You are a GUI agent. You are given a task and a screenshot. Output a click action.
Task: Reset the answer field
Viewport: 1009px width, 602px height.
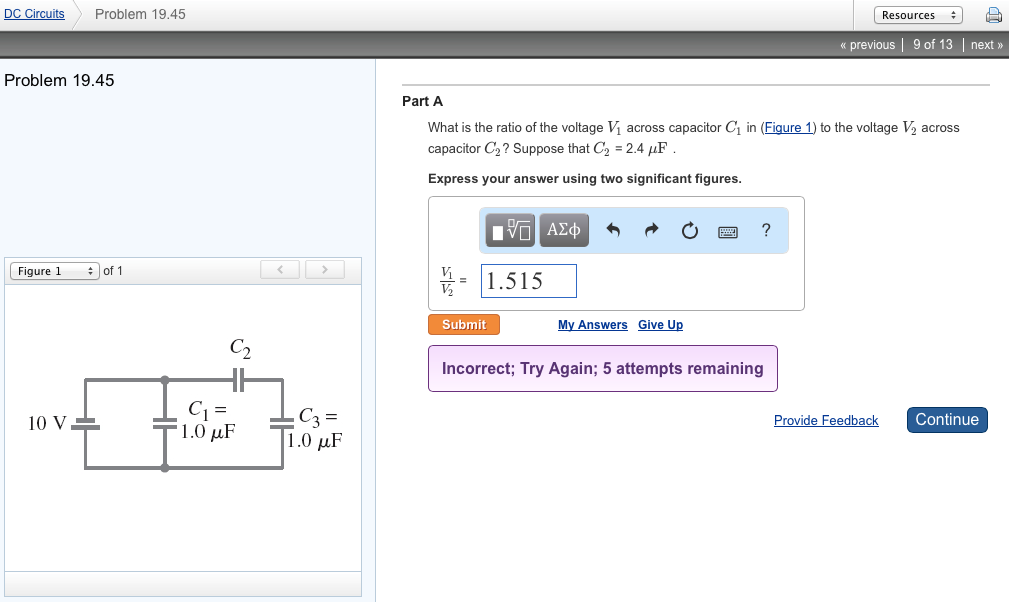pos(689,230)
